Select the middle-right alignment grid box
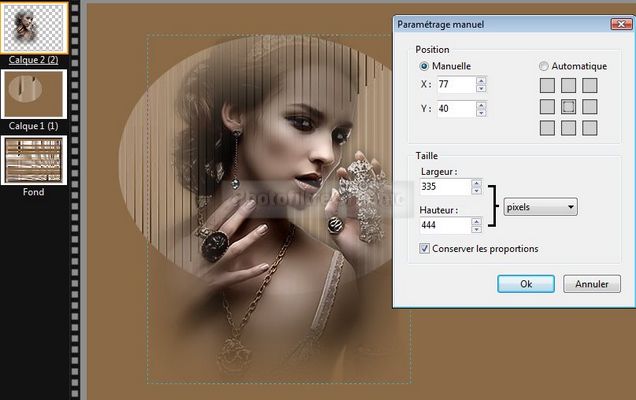 pyautogui.click(x=589, y=106)
